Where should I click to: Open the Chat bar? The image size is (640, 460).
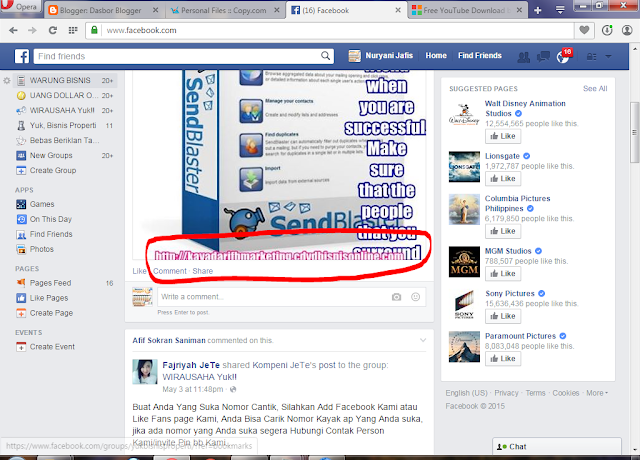pos(557,447)
